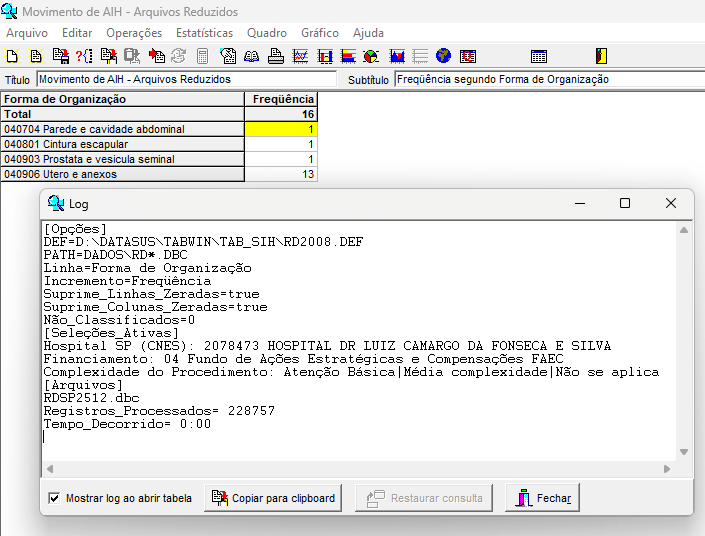Screen dimensions: 705x536
Task: Click the Financiamento: 04 Fundo log line
Action: (303, 359)
